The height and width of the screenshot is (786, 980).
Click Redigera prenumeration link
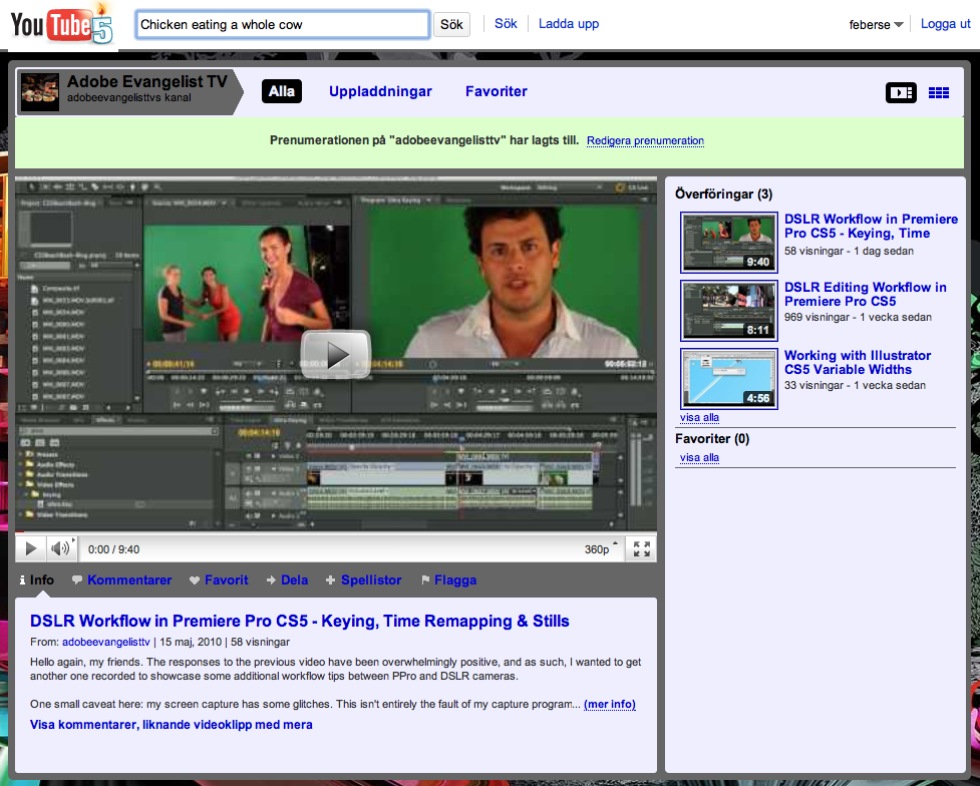pos(645,141)
